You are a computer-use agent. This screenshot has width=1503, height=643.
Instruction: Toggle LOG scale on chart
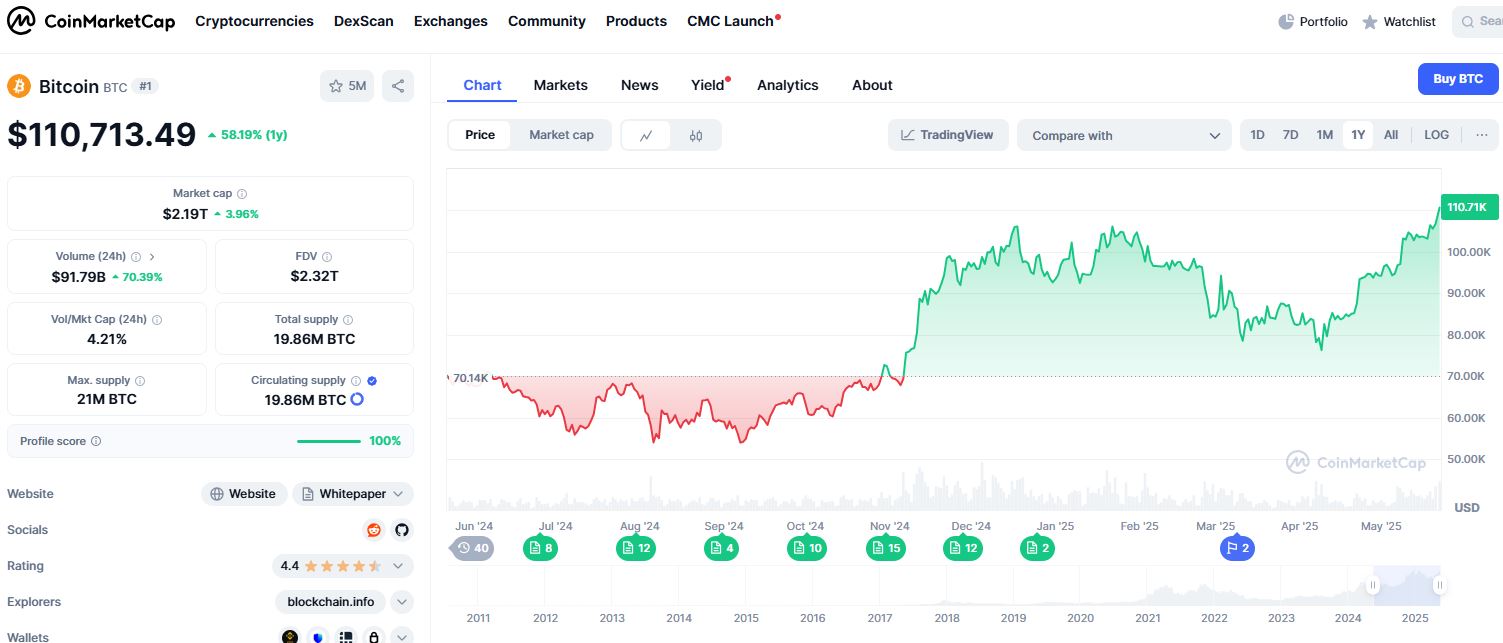pos(1436,135)
